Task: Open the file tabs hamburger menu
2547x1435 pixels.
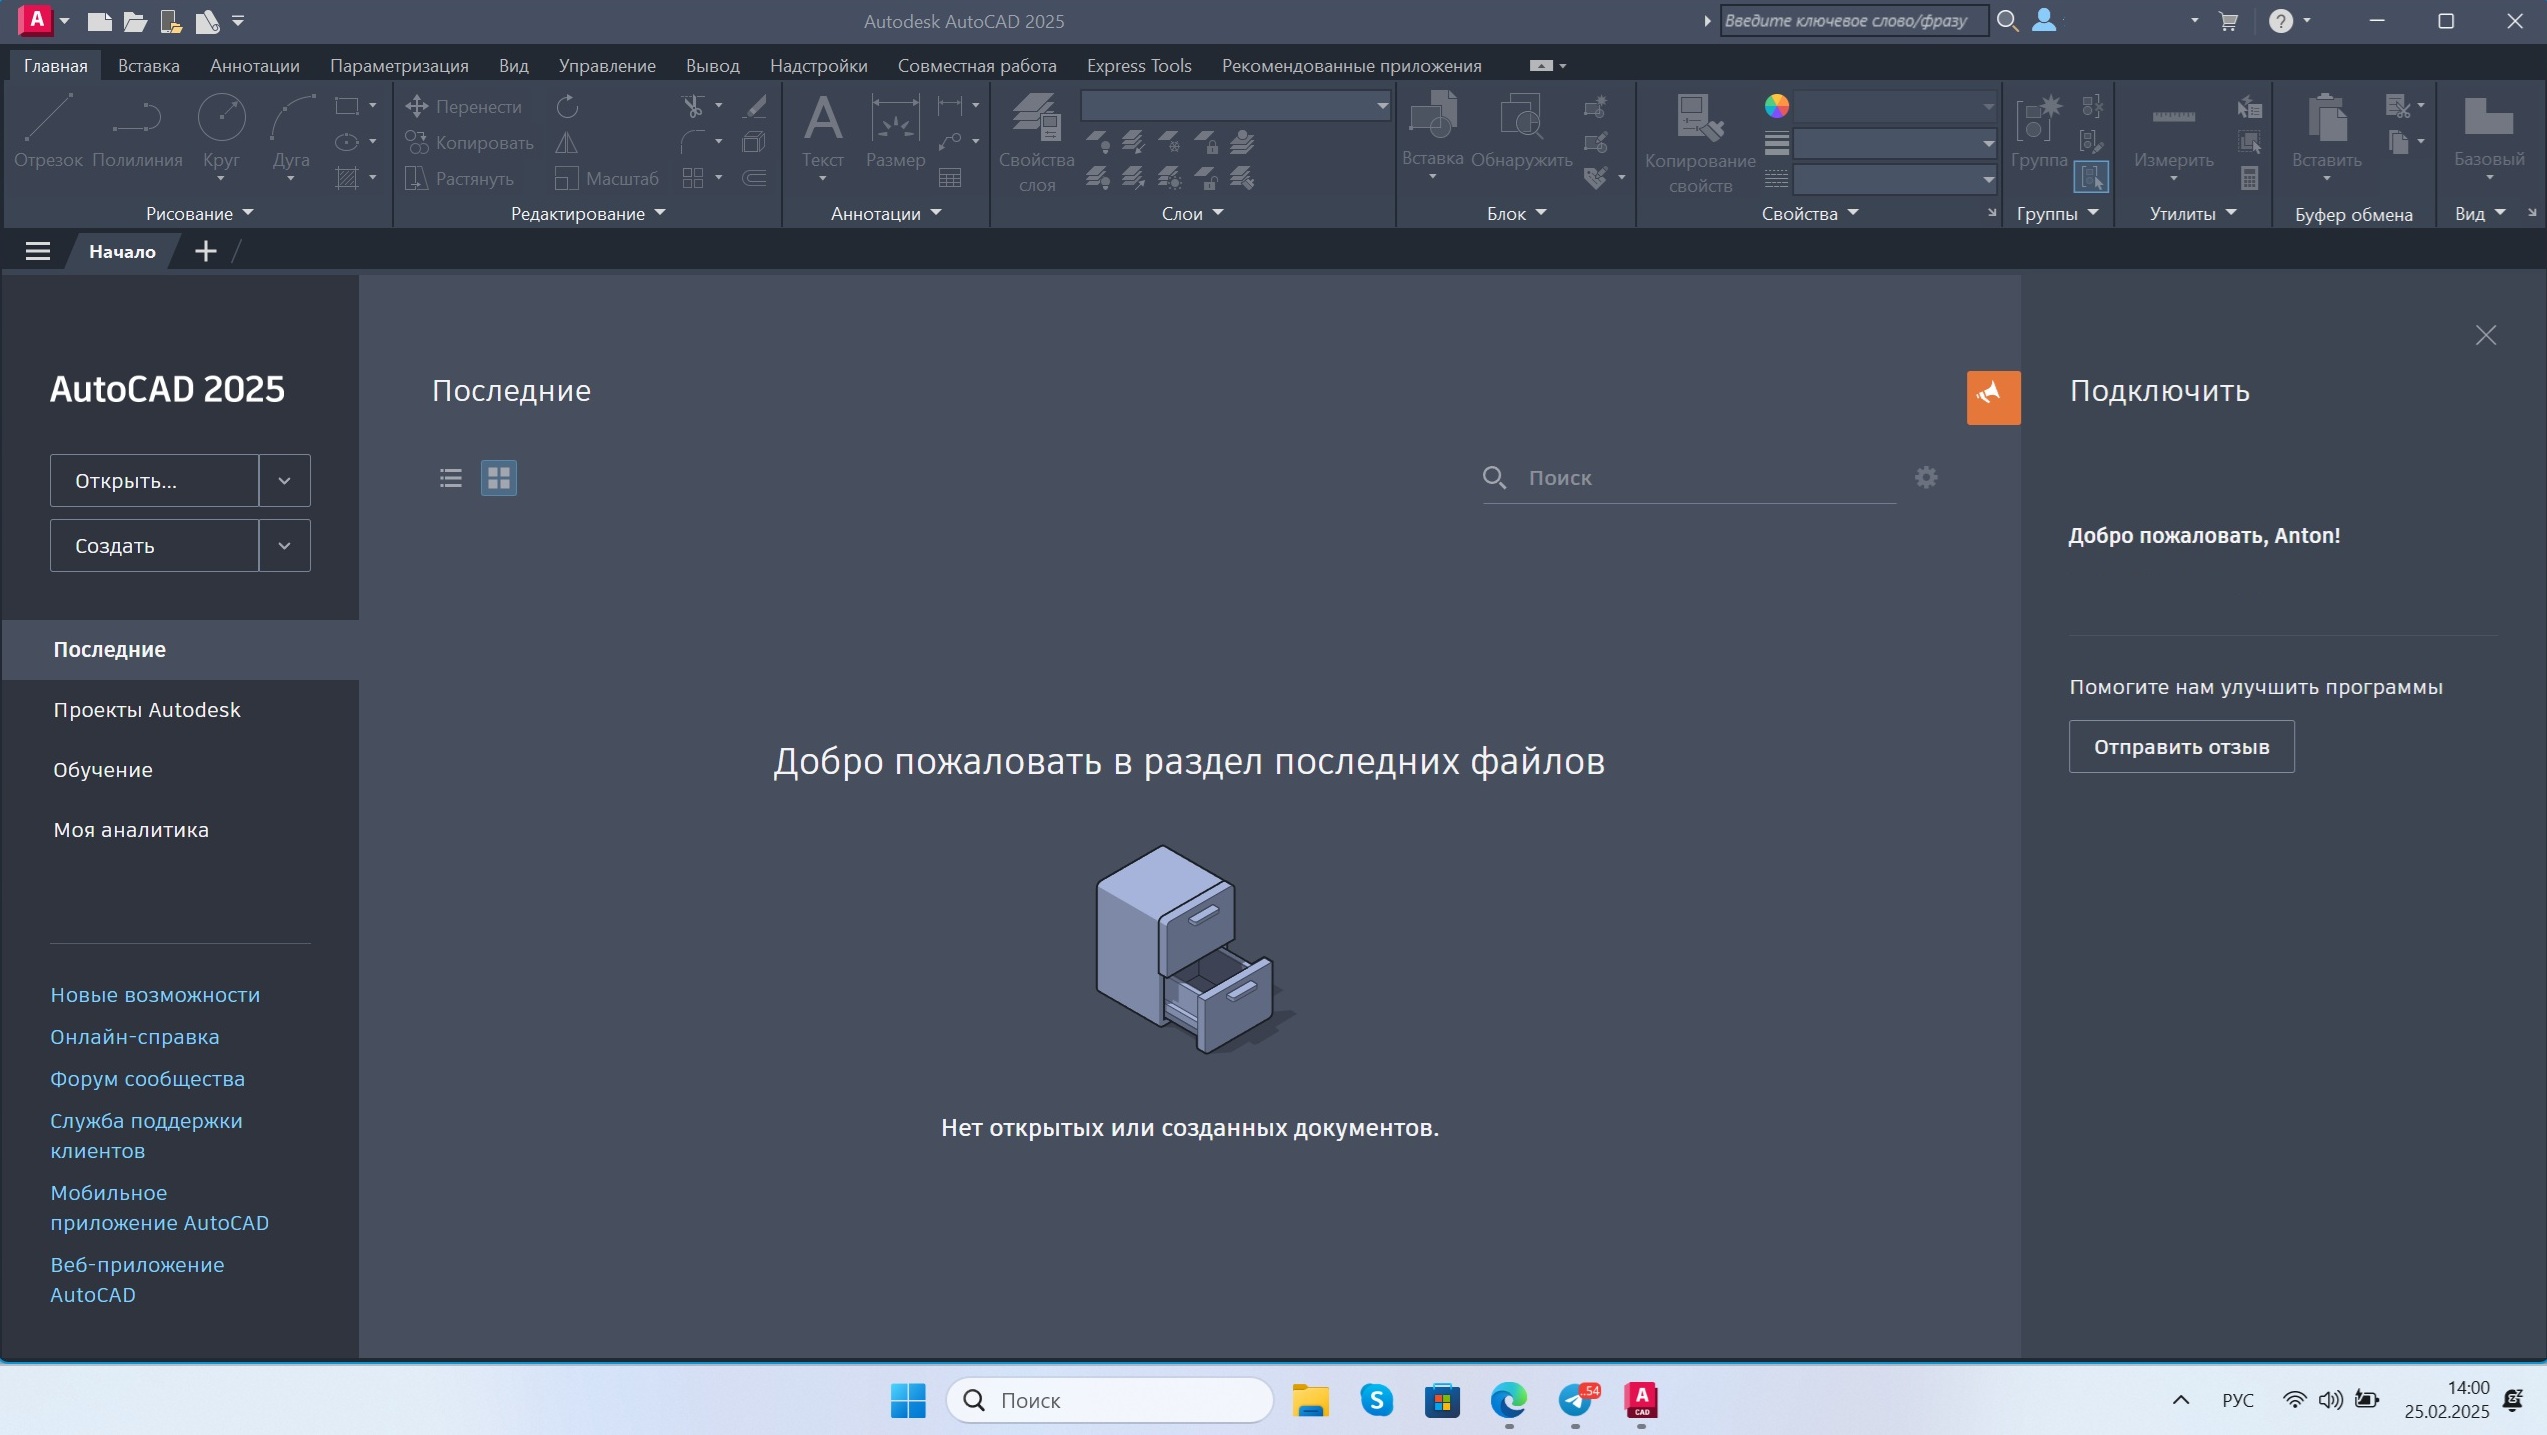Action: [37, 251]
